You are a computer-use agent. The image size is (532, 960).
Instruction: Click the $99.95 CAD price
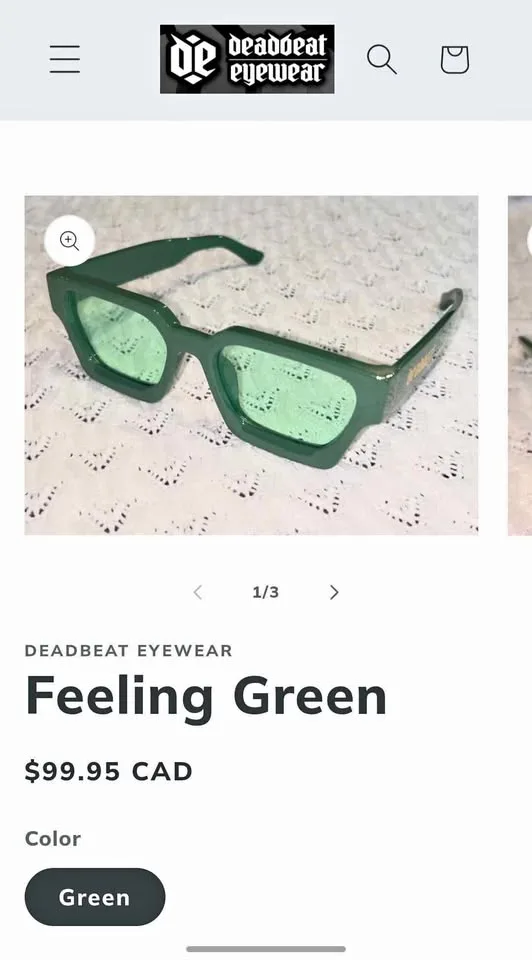(108, 771)
